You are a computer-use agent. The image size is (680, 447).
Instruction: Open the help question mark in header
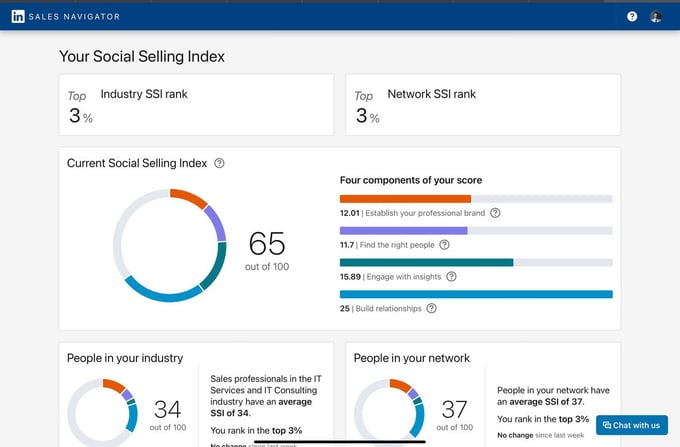632,16
